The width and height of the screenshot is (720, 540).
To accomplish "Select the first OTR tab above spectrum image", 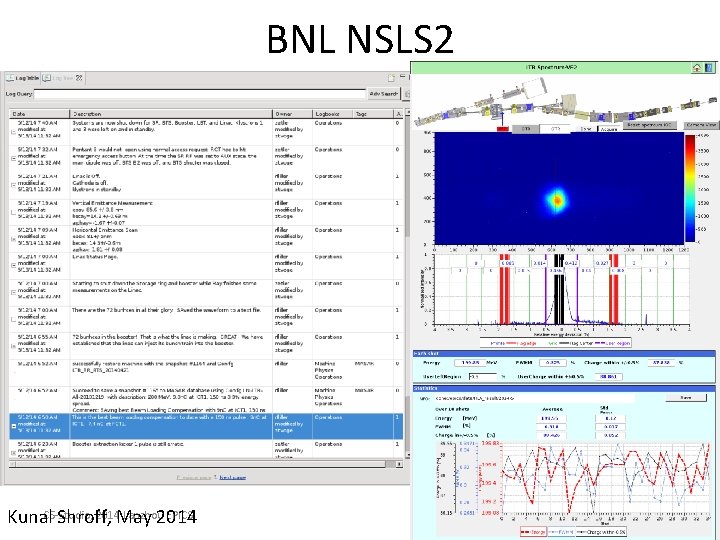I will 526,129.
